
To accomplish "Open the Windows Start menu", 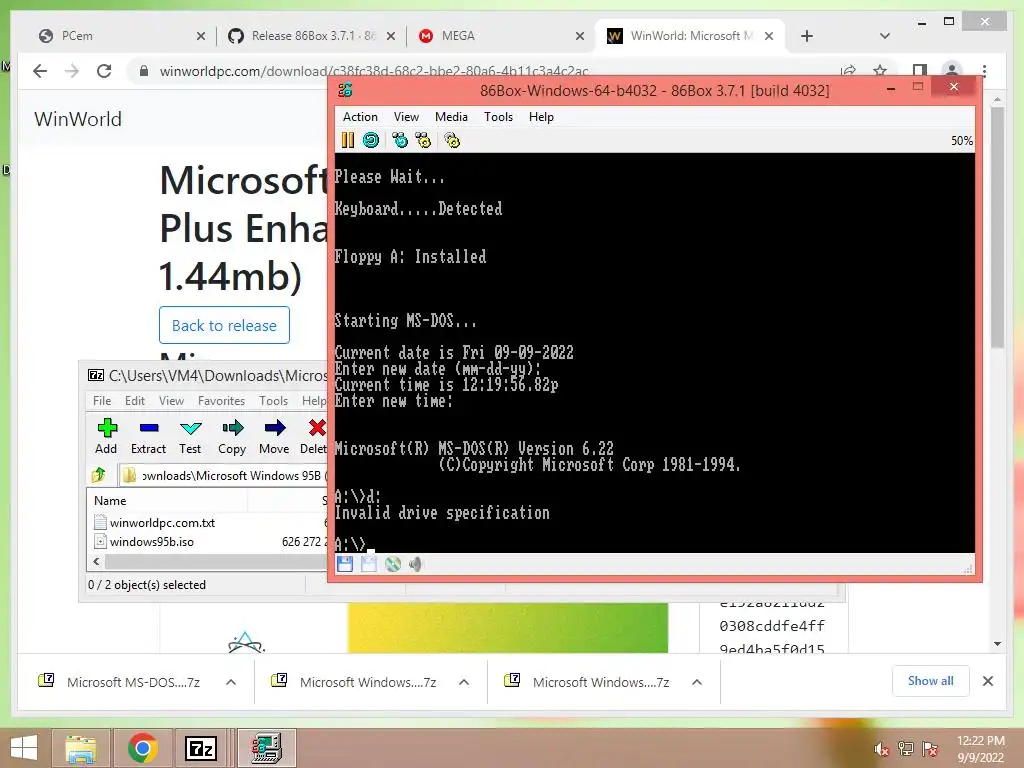I will (x=24, y=748).
